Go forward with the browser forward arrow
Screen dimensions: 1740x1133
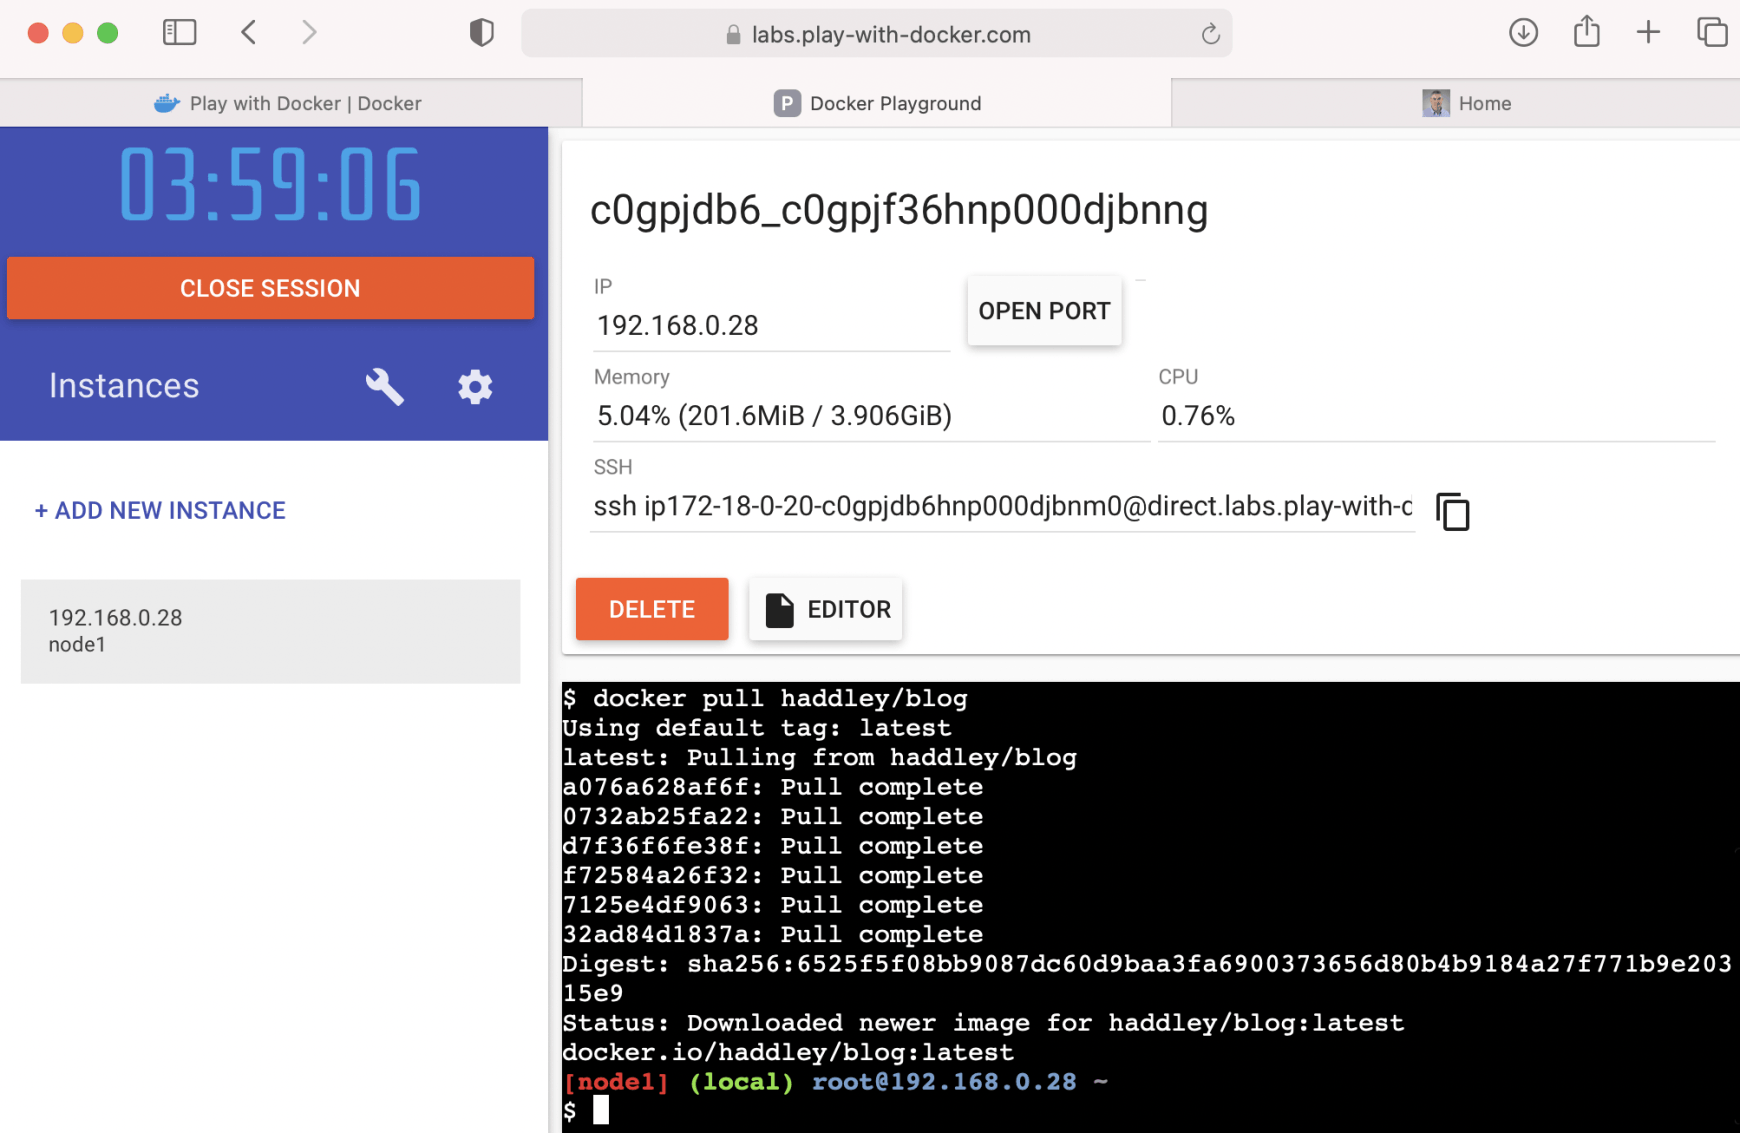309,33
